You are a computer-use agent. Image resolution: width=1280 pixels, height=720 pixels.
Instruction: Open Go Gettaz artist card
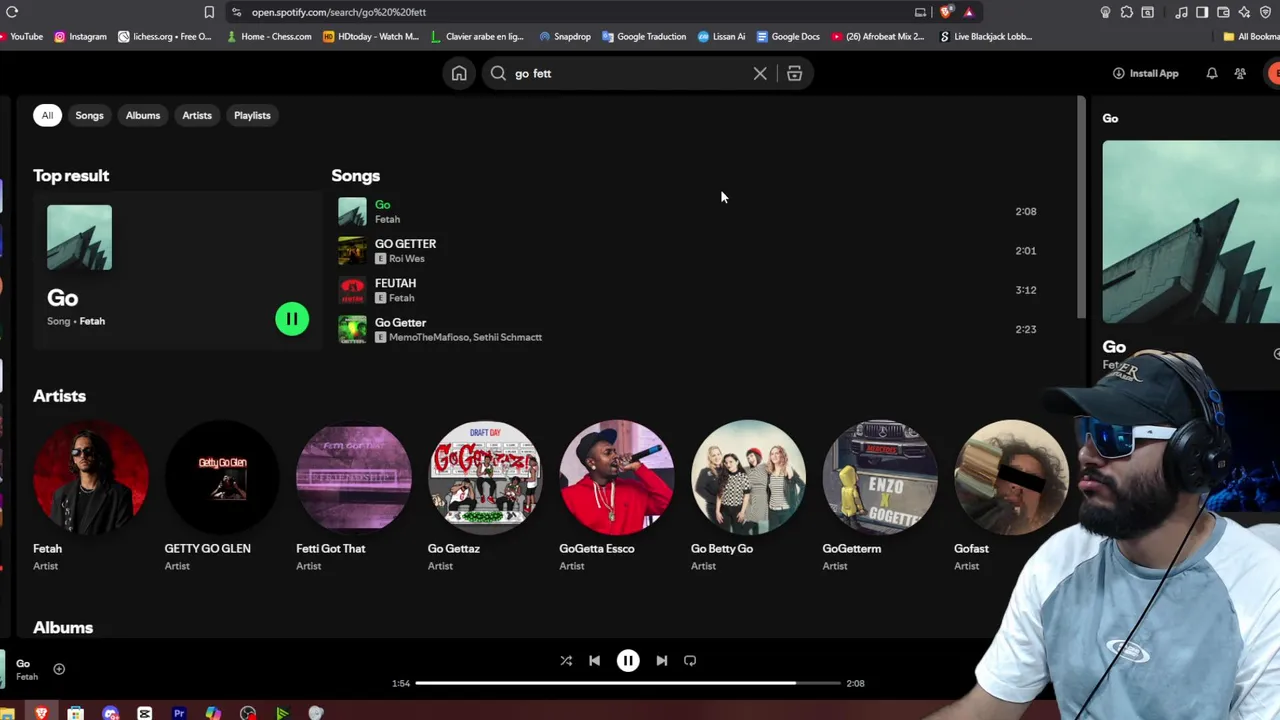(485, 496)
